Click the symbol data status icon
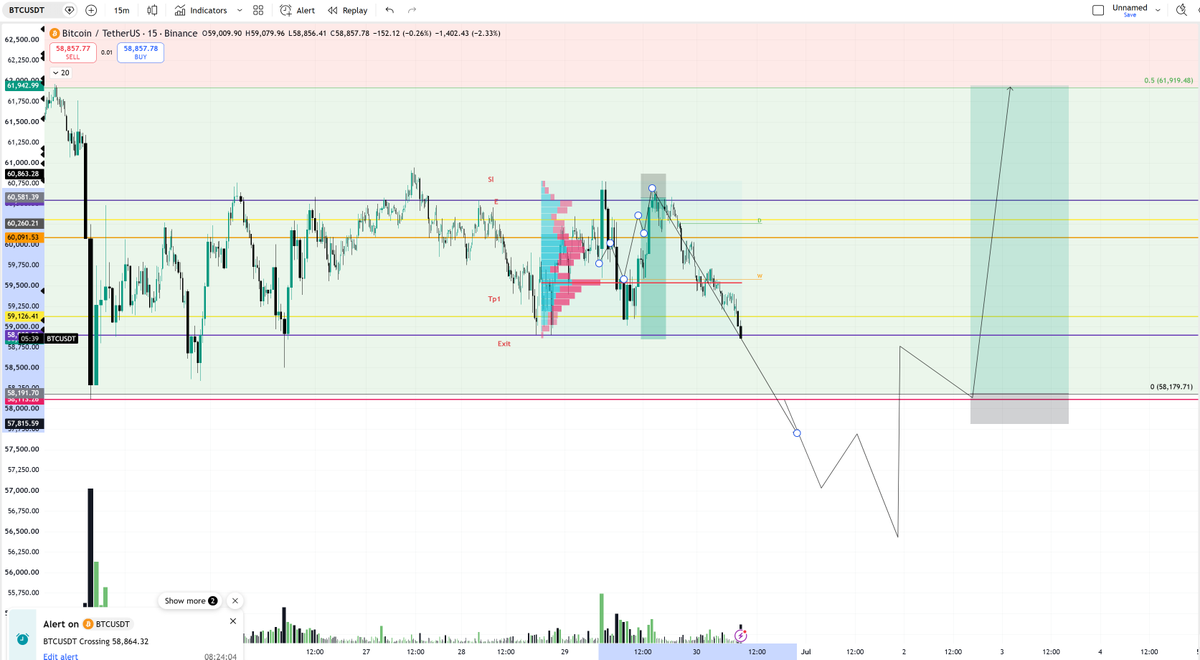Screen dimensions: 1200x660 [70, 10]
